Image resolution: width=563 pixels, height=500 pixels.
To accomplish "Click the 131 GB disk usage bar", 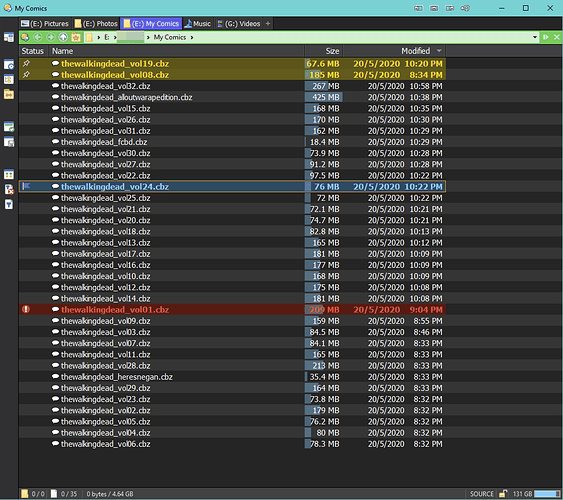I will pos(546,494).
